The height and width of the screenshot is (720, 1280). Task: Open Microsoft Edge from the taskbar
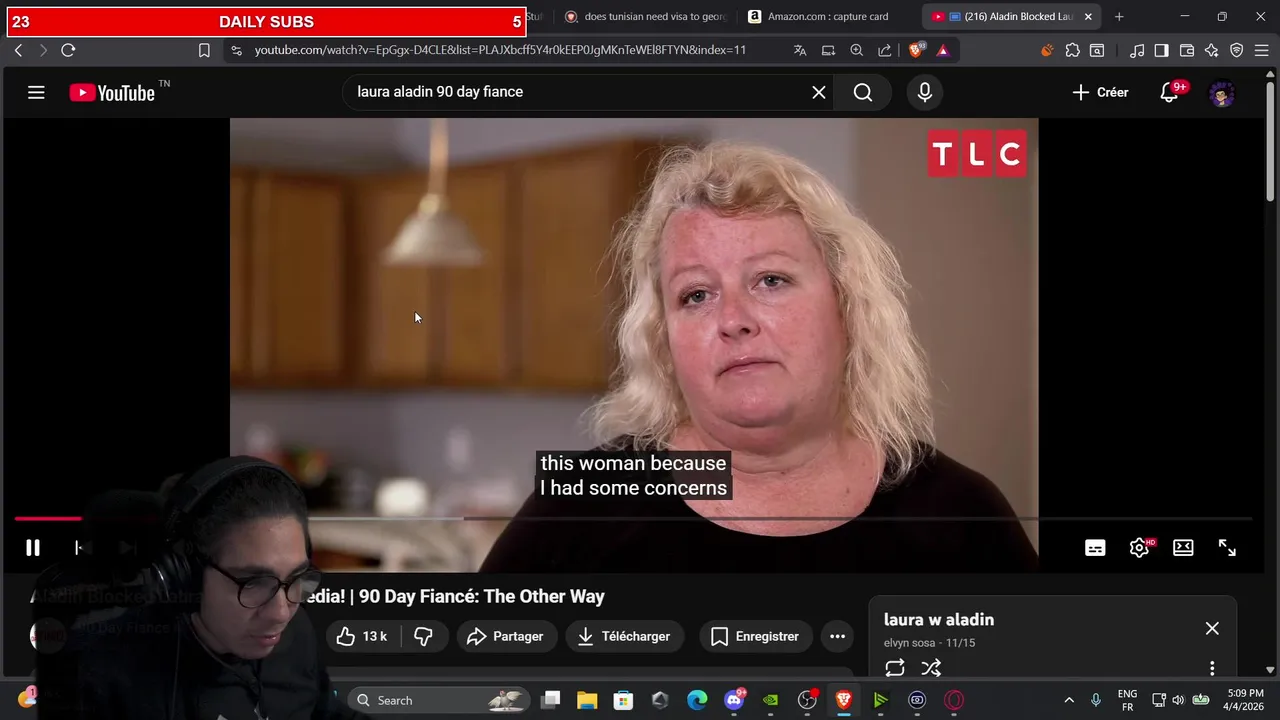coord(697,700)
